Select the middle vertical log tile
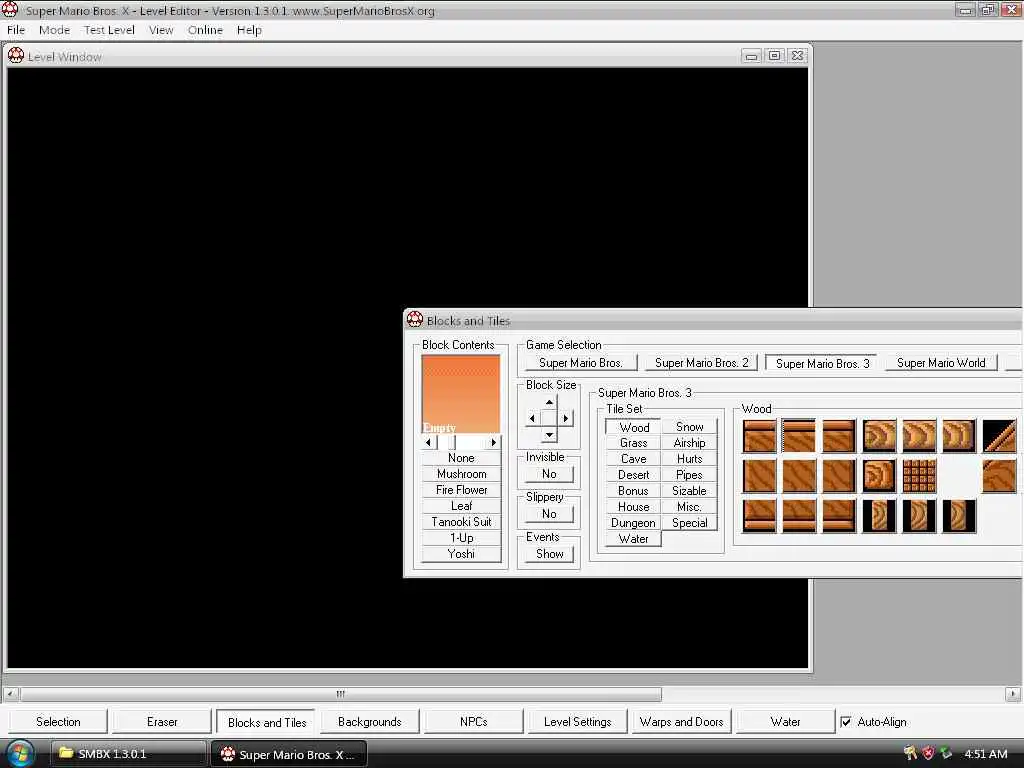The image size is (1024, 768). [x=919, y=516]
